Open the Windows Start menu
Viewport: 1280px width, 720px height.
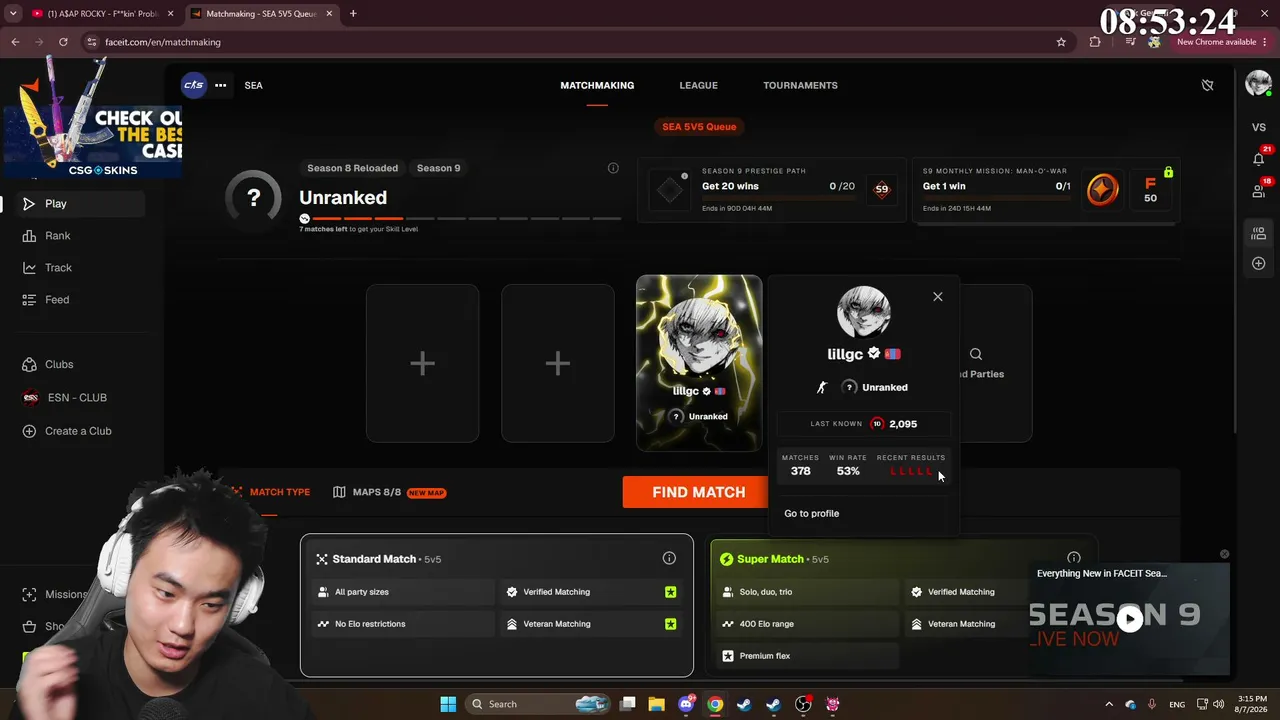point(448,704)
